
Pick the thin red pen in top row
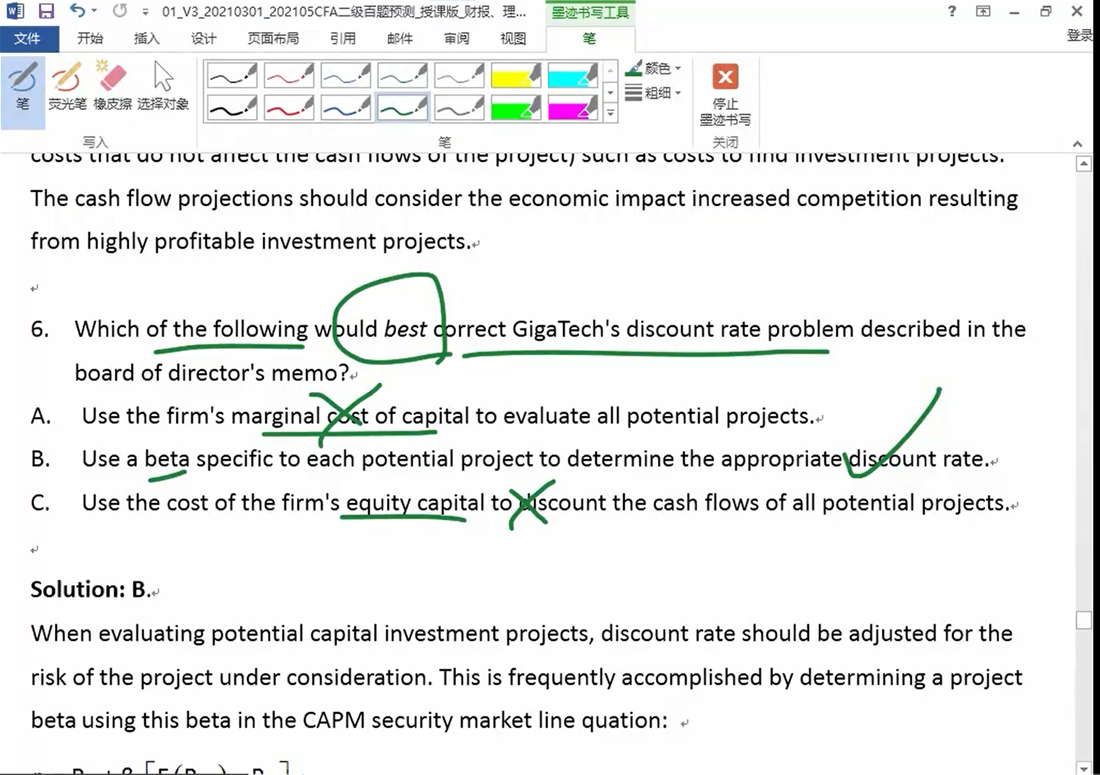coord(289,75)
